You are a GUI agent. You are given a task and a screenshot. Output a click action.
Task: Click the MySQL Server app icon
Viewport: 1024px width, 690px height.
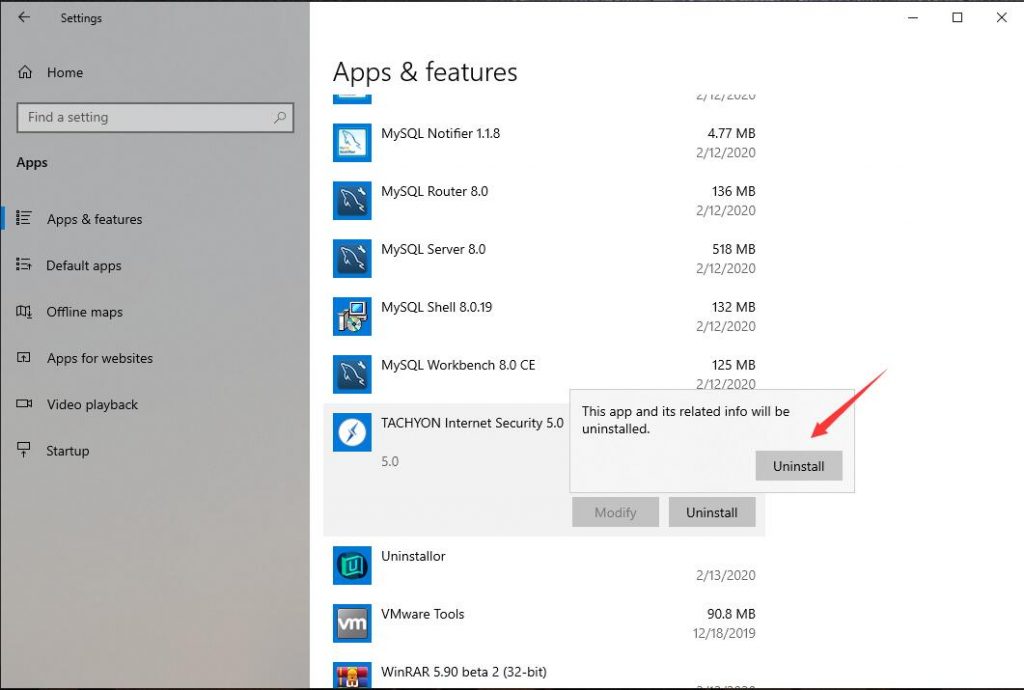pyautogui.click(x=352, y=259)
